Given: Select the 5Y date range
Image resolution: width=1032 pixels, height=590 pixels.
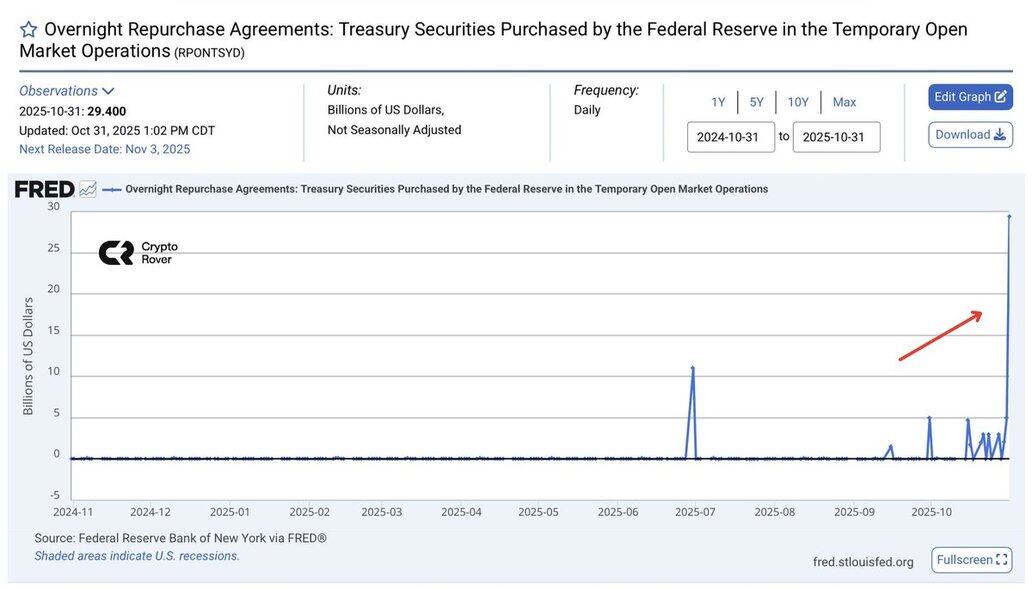Looking at the screenshot, I should [x=756, y=102].
